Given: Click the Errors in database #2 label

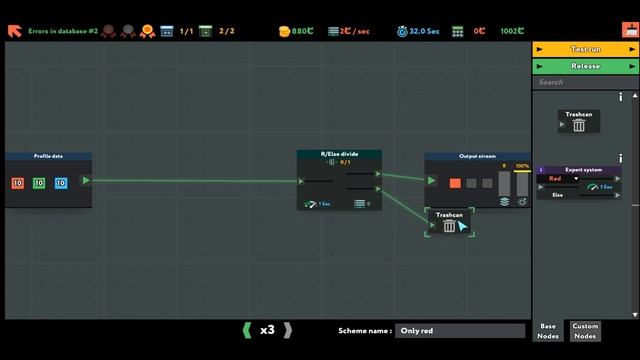Looking at the screenshot, I should tap(63, 31).
